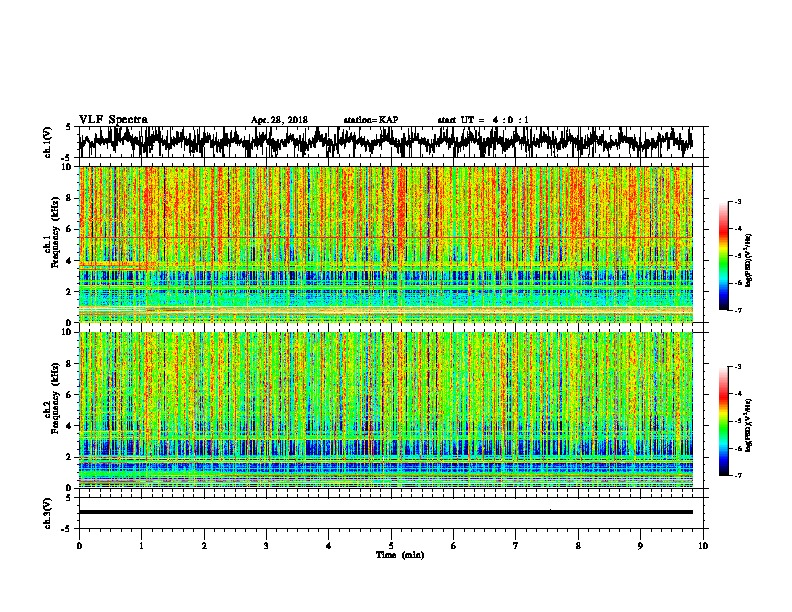Click the "-7" tick on ch.2 colorbar
Image resolution: width=792 pixels, height=612 pixels.
point(738,475)
